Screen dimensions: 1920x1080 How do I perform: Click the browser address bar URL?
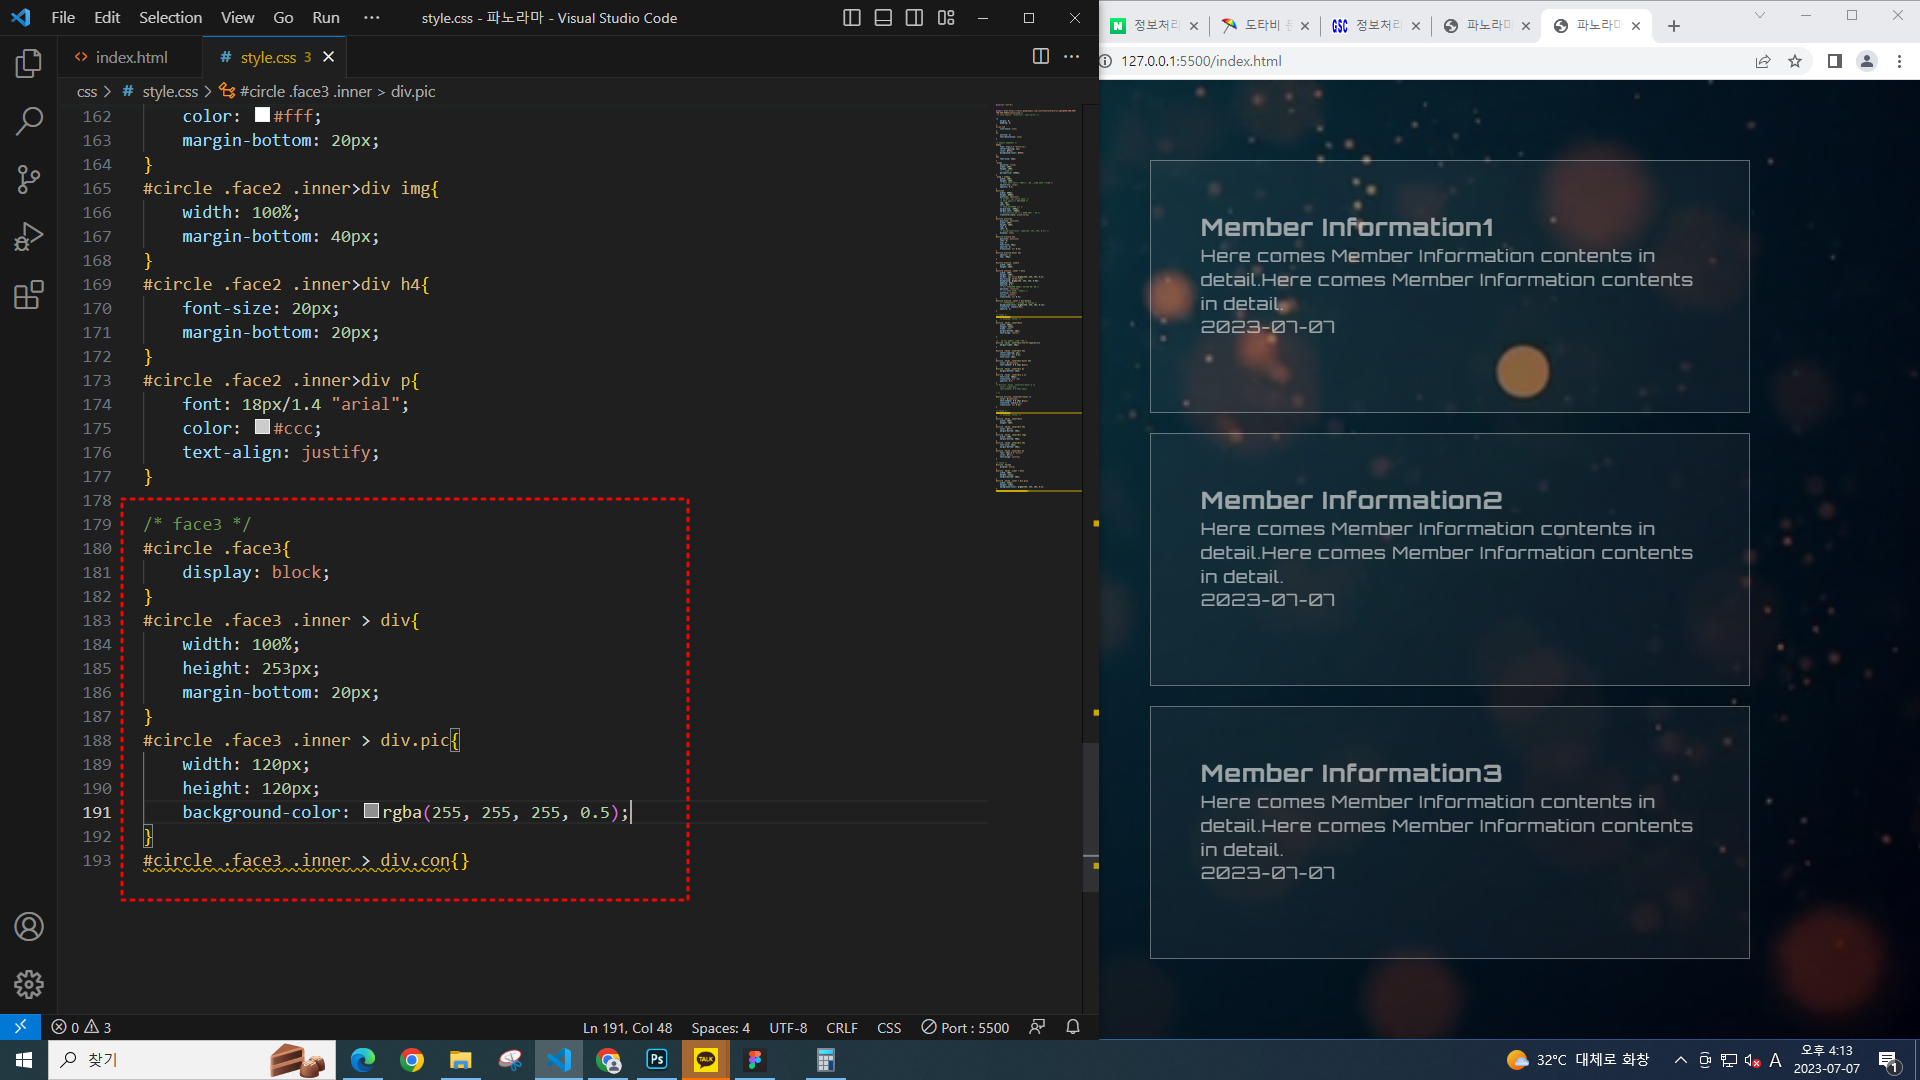tap(1201, 61)
